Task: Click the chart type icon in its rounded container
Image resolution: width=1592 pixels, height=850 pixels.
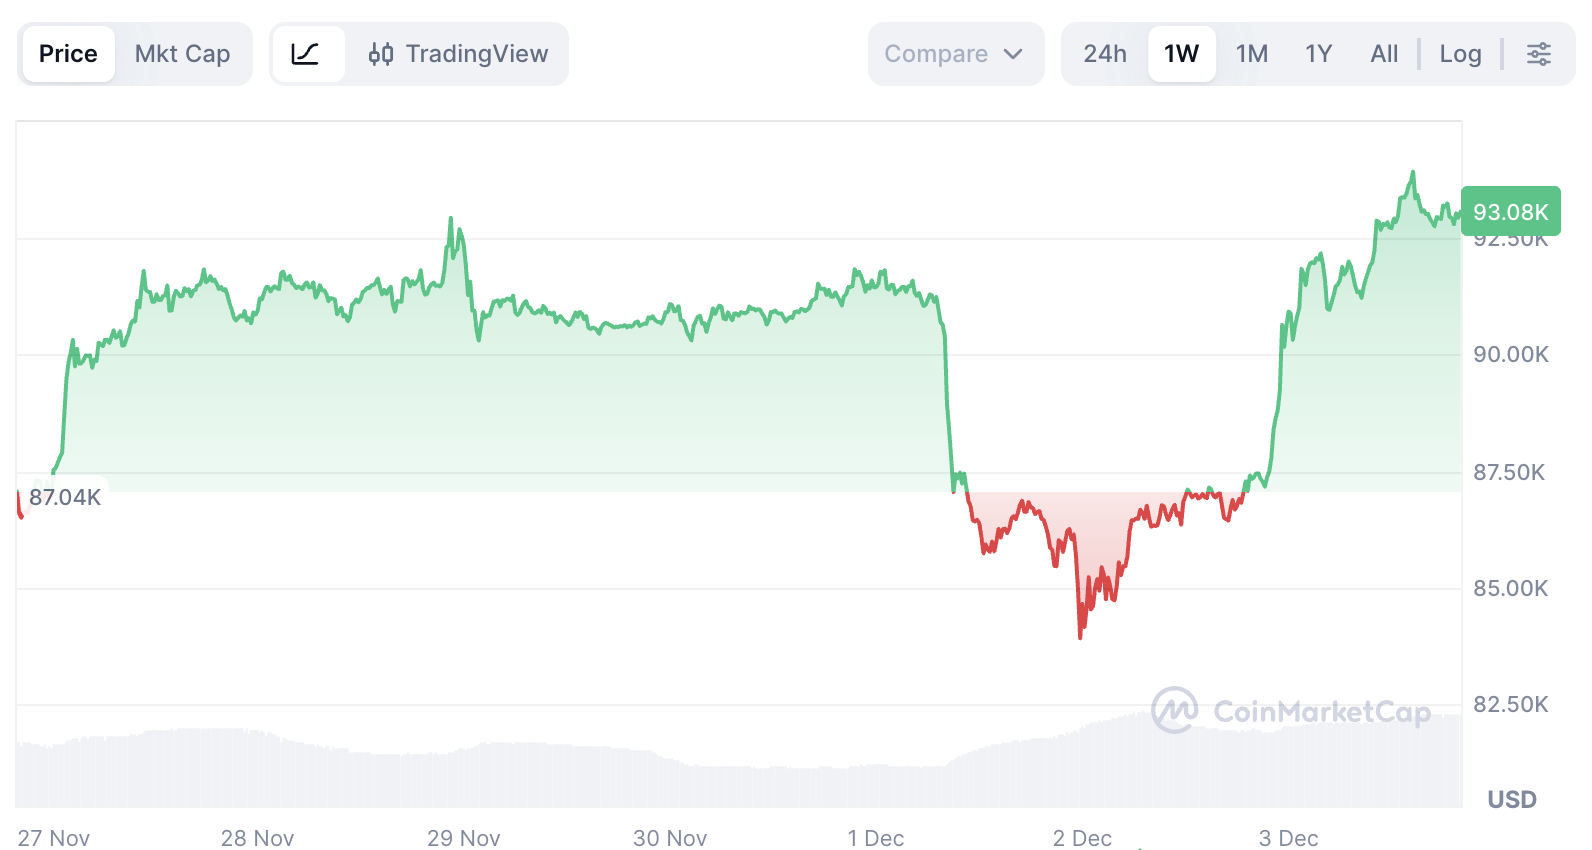Action: pyautogui.click(x=308, y=54)
